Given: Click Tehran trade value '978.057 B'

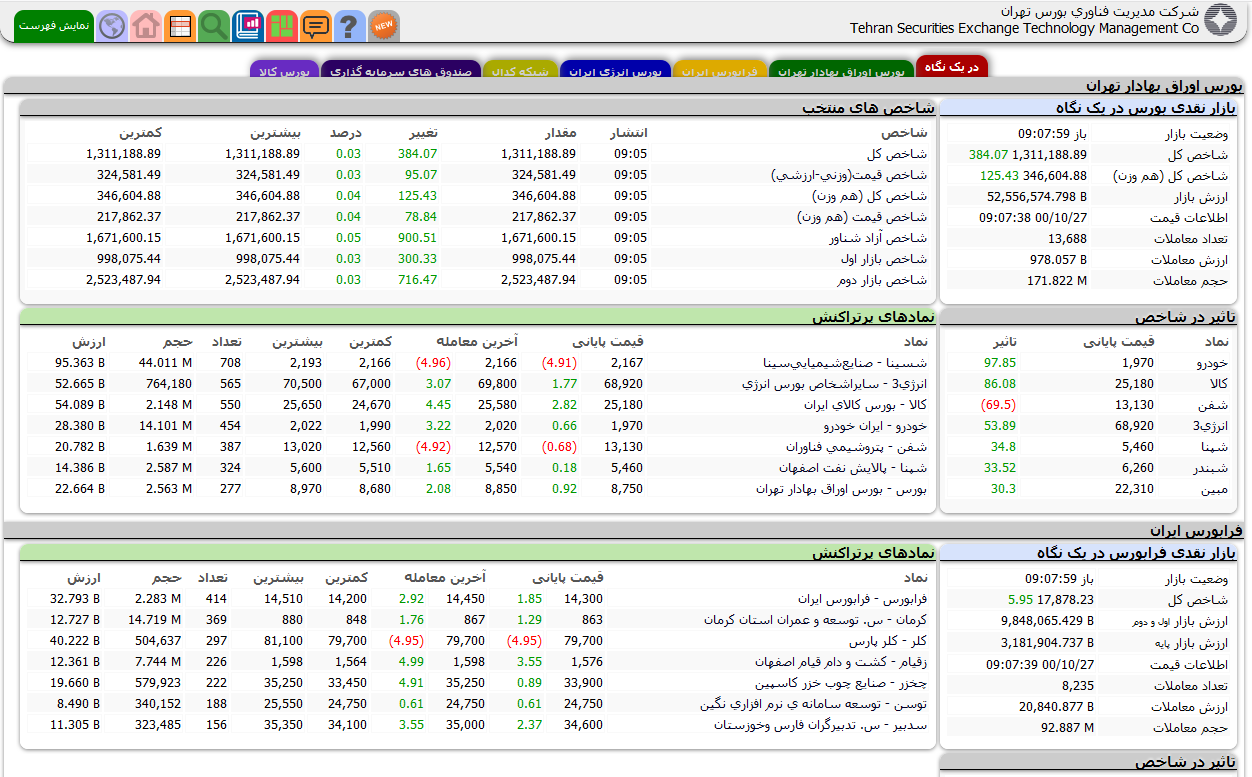Looking at the screenshot, I should point(1058,260).
